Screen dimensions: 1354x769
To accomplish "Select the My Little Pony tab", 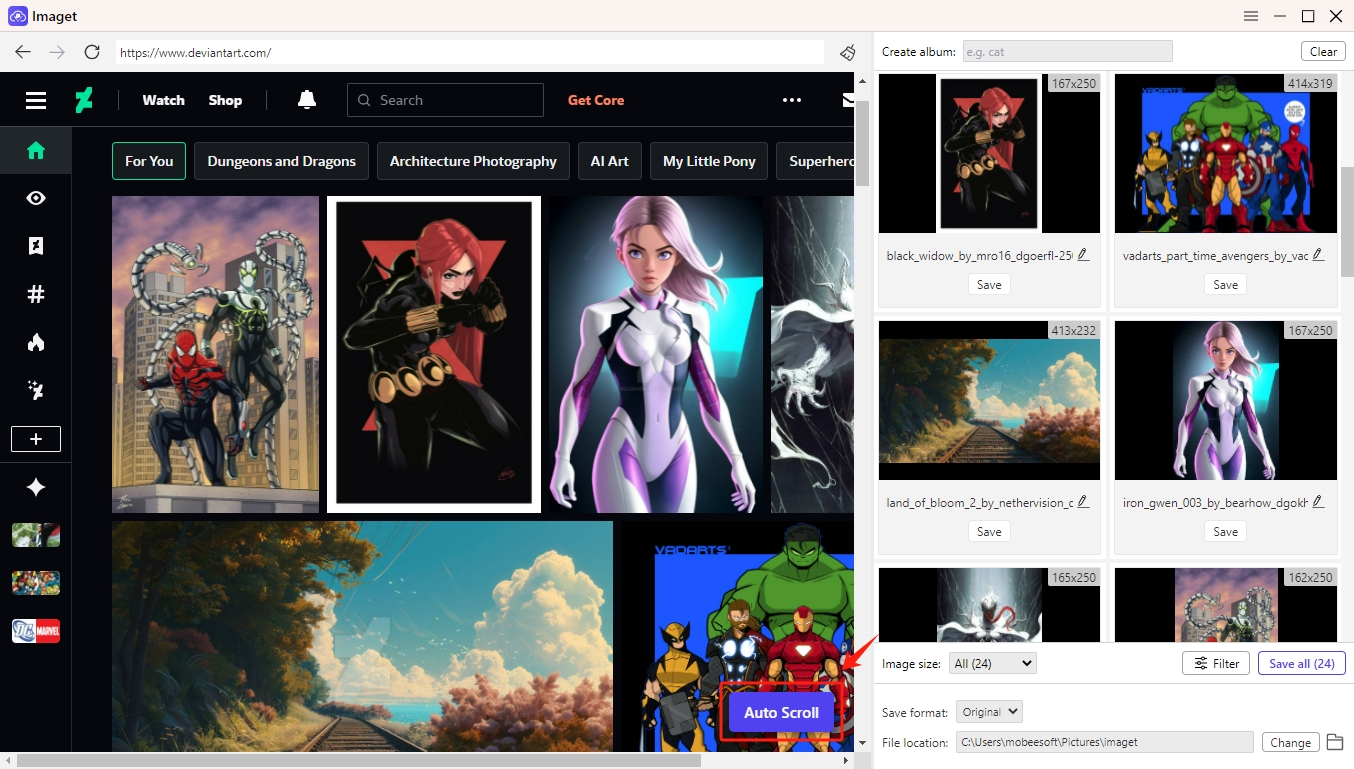I will click(x=709, y=161).
